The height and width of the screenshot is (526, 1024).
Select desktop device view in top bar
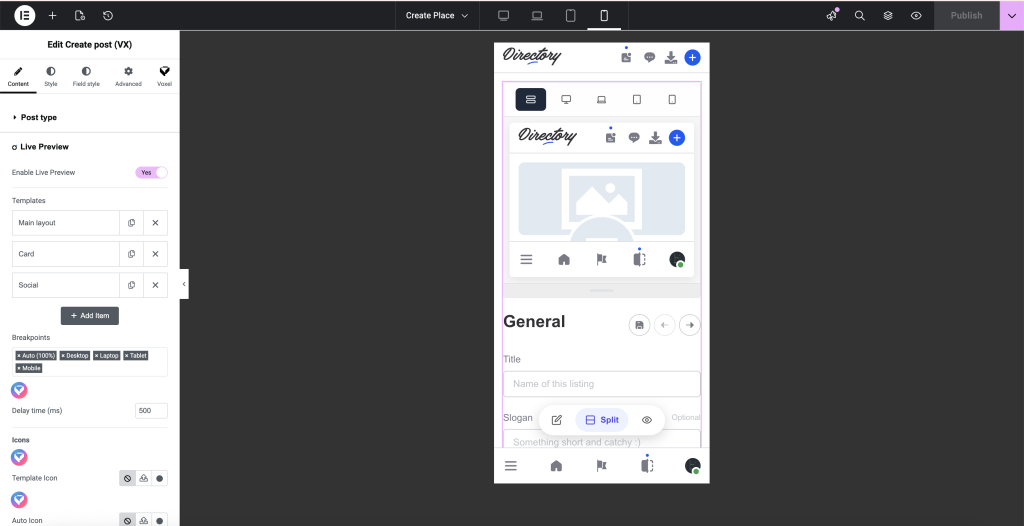(503, 15)
